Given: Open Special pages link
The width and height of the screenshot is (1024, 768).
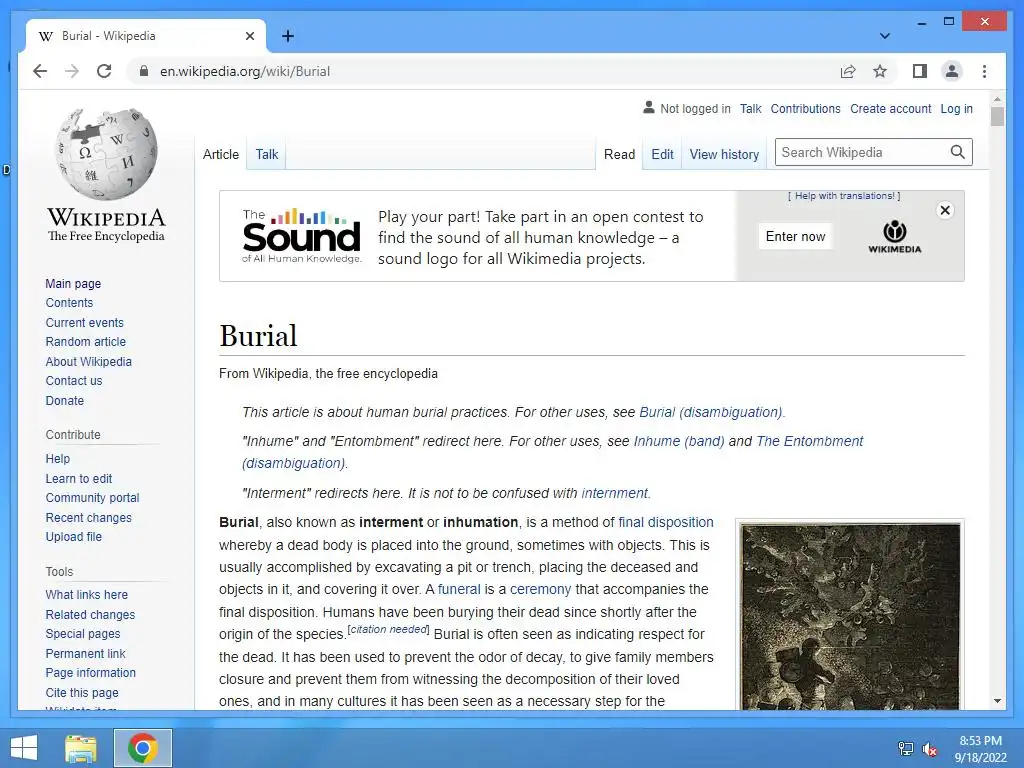Looking at the screenshot, I should (83, 633).
